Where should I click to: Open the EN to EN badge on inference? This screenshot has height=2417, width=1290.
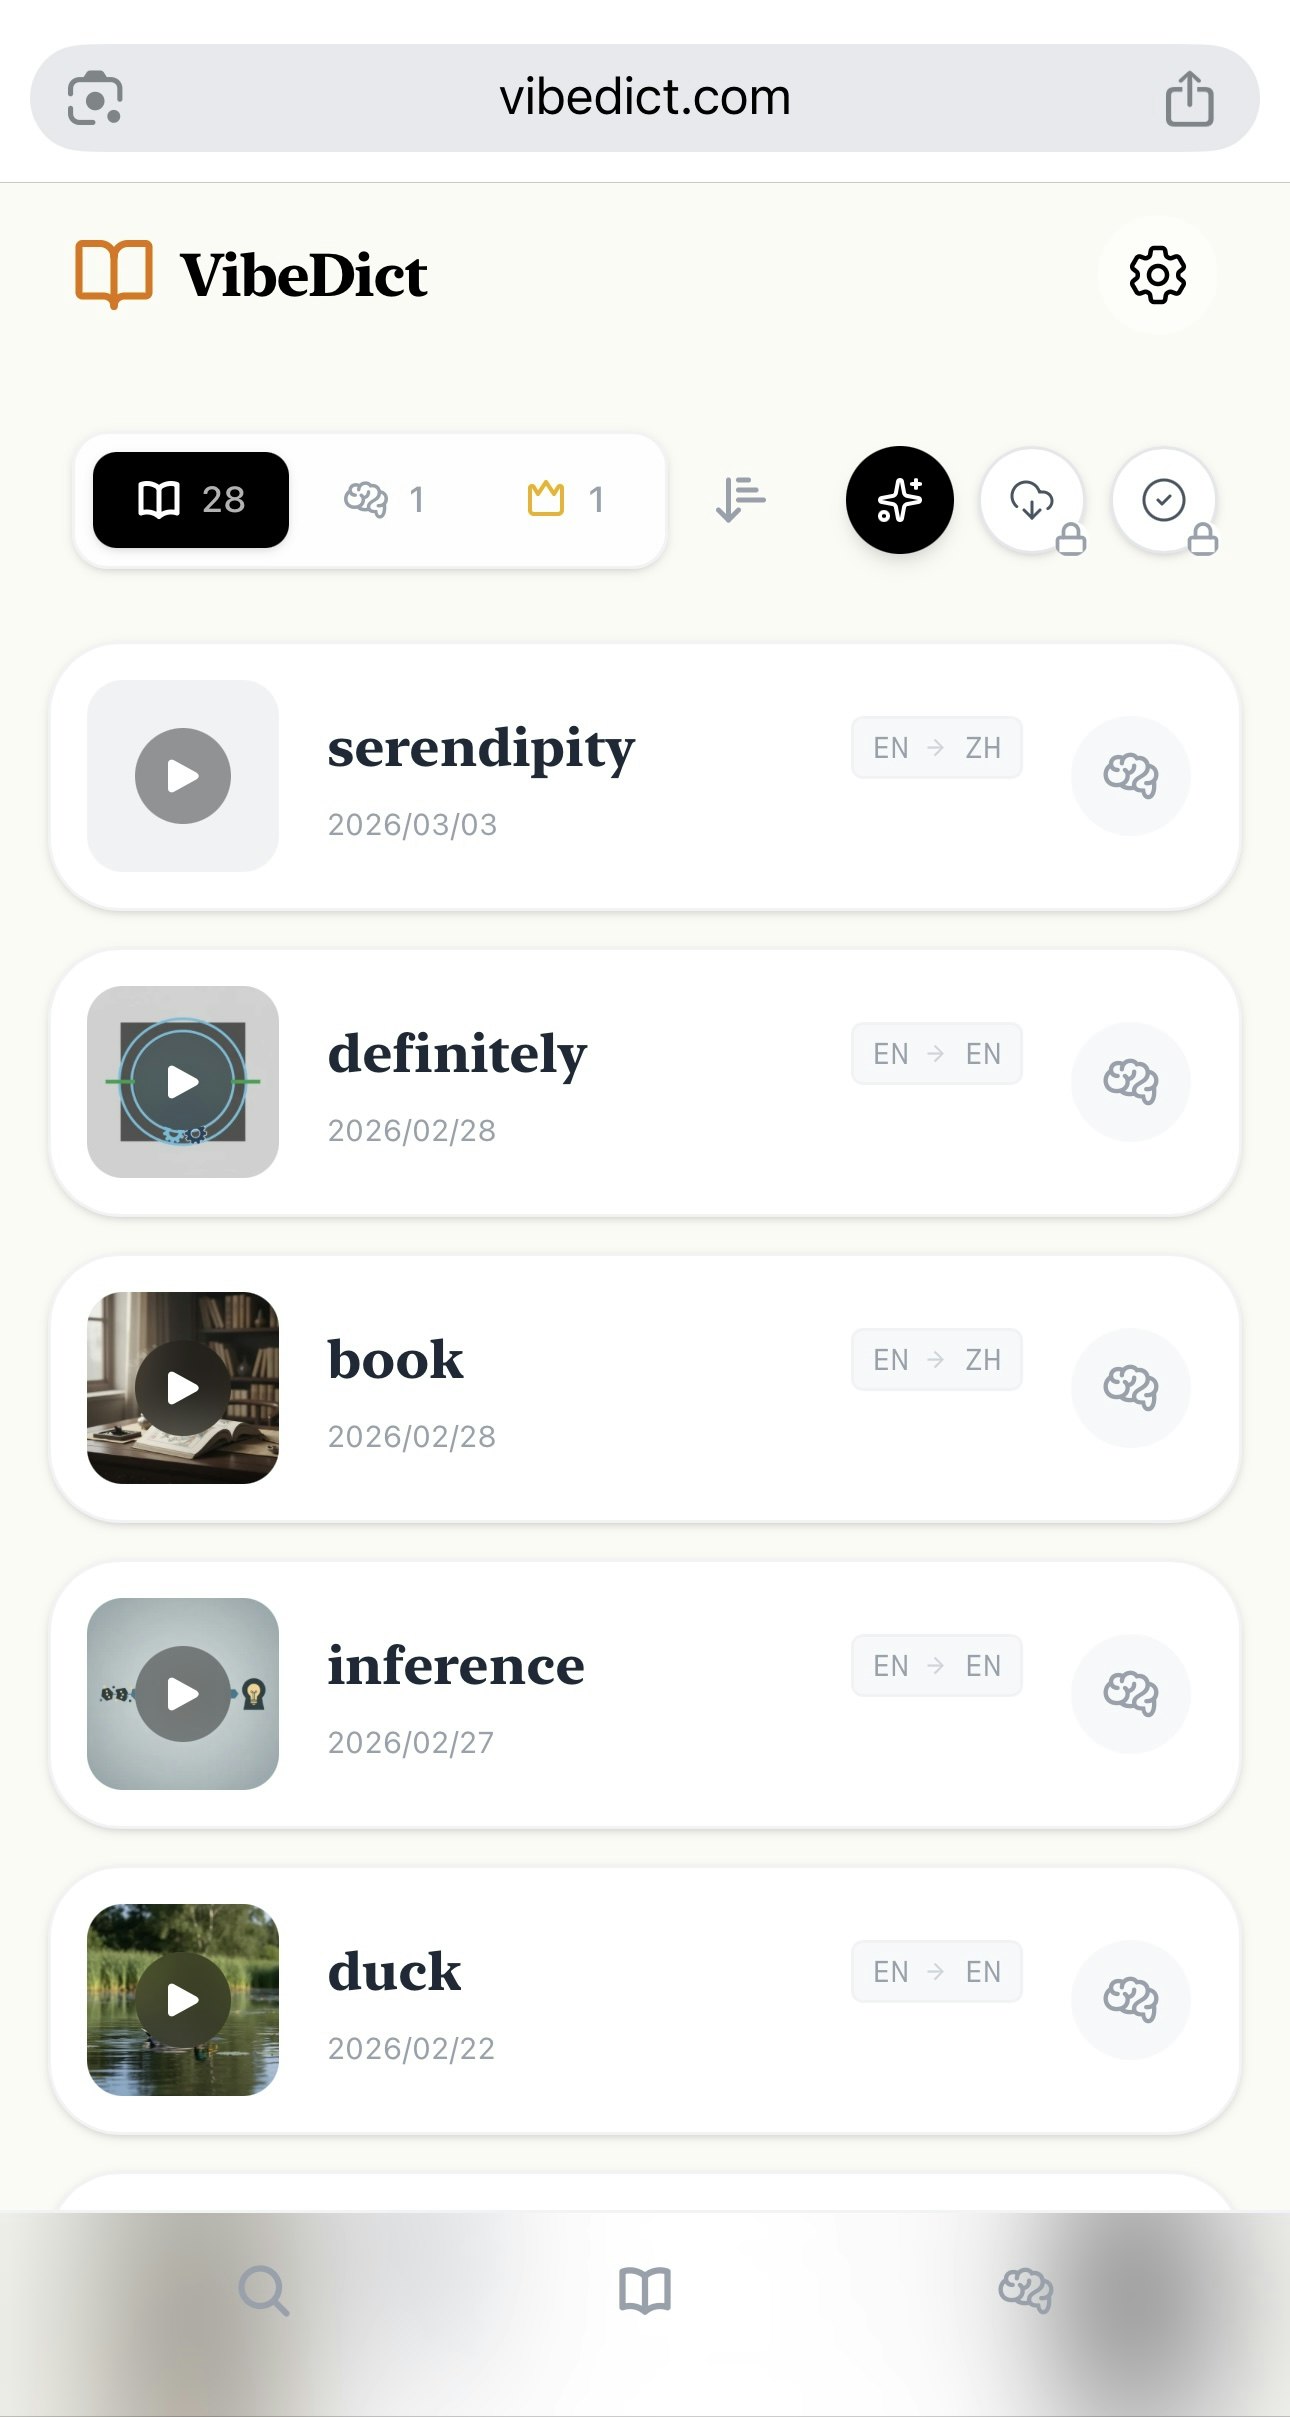(x=935, y=1664)
